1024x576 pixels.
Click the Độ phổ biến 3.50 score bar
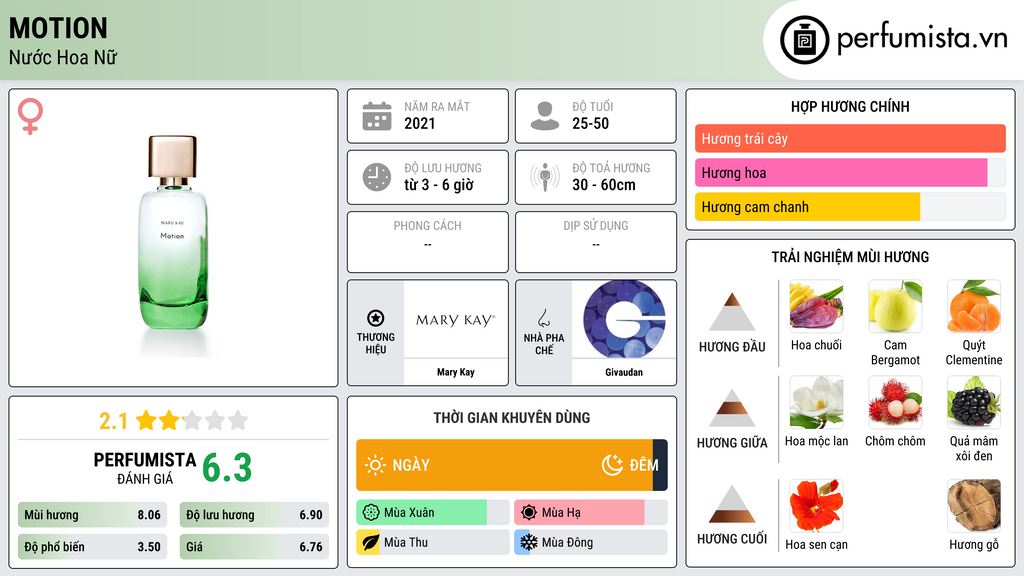[x=92, y=547]
